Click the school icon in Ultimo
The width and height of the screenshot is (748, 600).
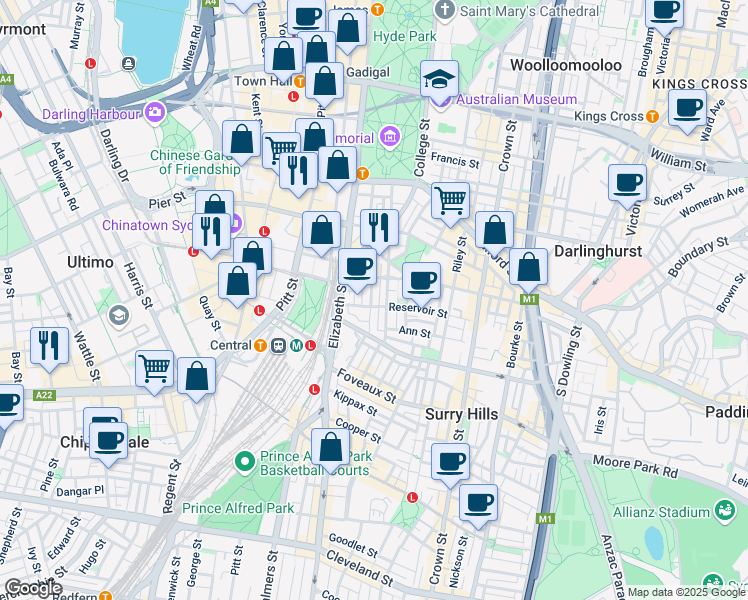click(119, 315)
